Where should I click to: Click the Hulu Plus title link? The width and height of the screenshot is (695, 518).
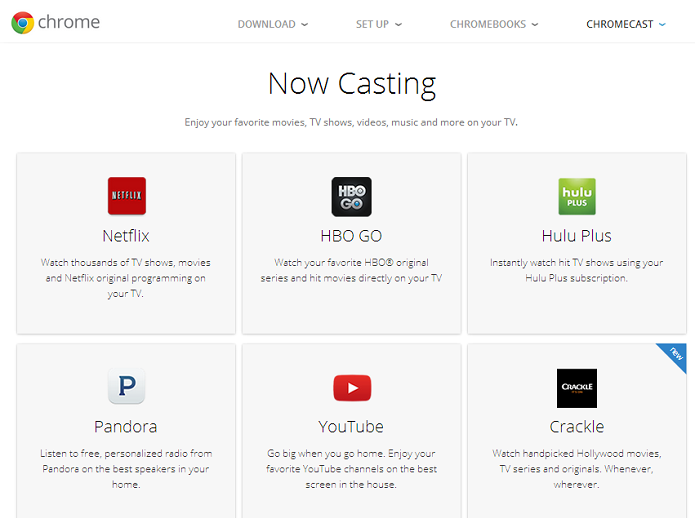(x=577, y=236)
